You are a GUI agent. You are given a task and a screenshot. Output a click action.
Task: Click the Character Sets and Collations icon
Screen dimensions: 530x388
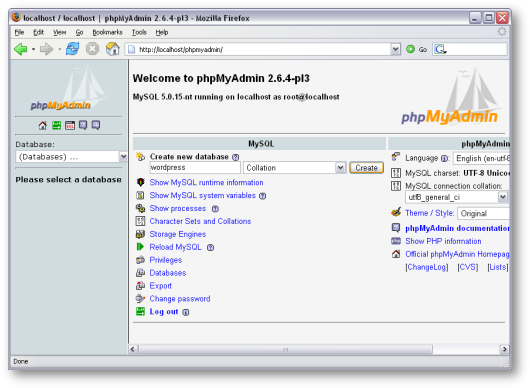(140, 221)
